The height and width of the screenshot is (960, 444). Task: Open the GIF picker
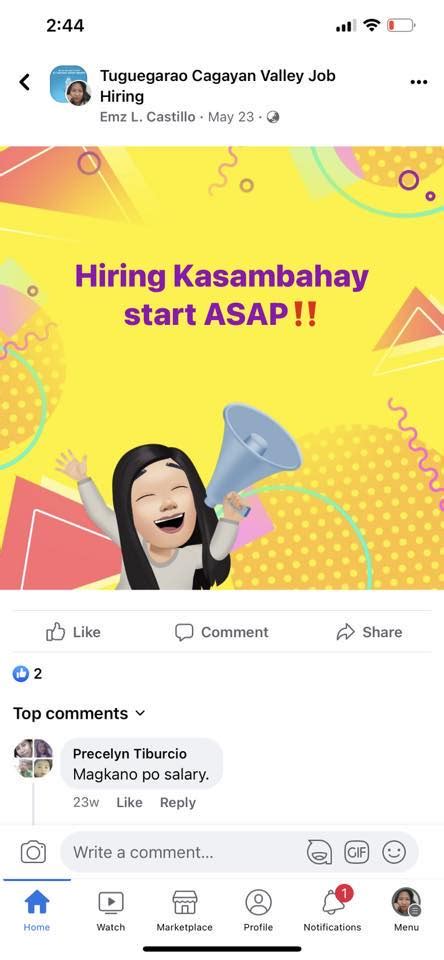pos(356,852)
